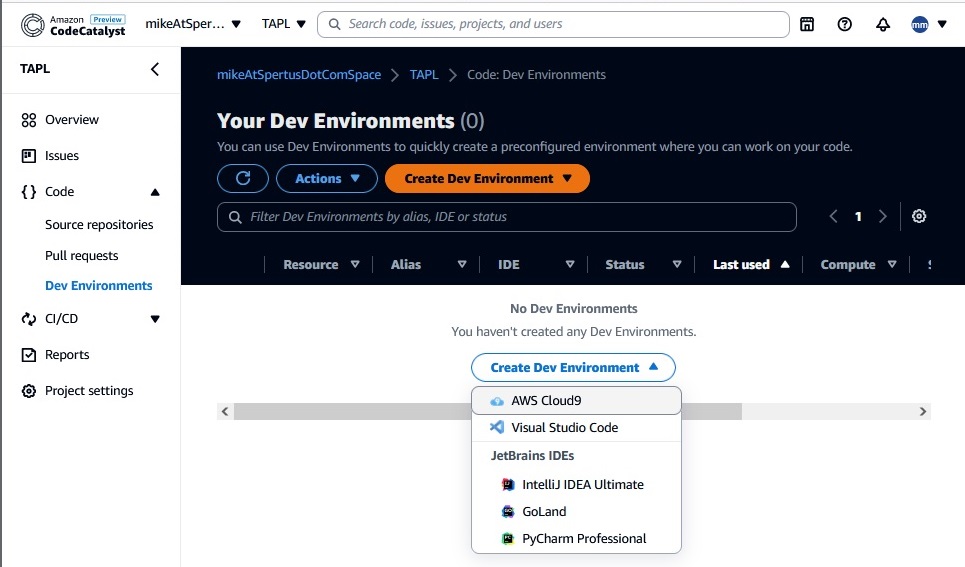The image size is (965, 567).
Task: Follow the TAPL breadcrumb link
Action: point(424,74)
